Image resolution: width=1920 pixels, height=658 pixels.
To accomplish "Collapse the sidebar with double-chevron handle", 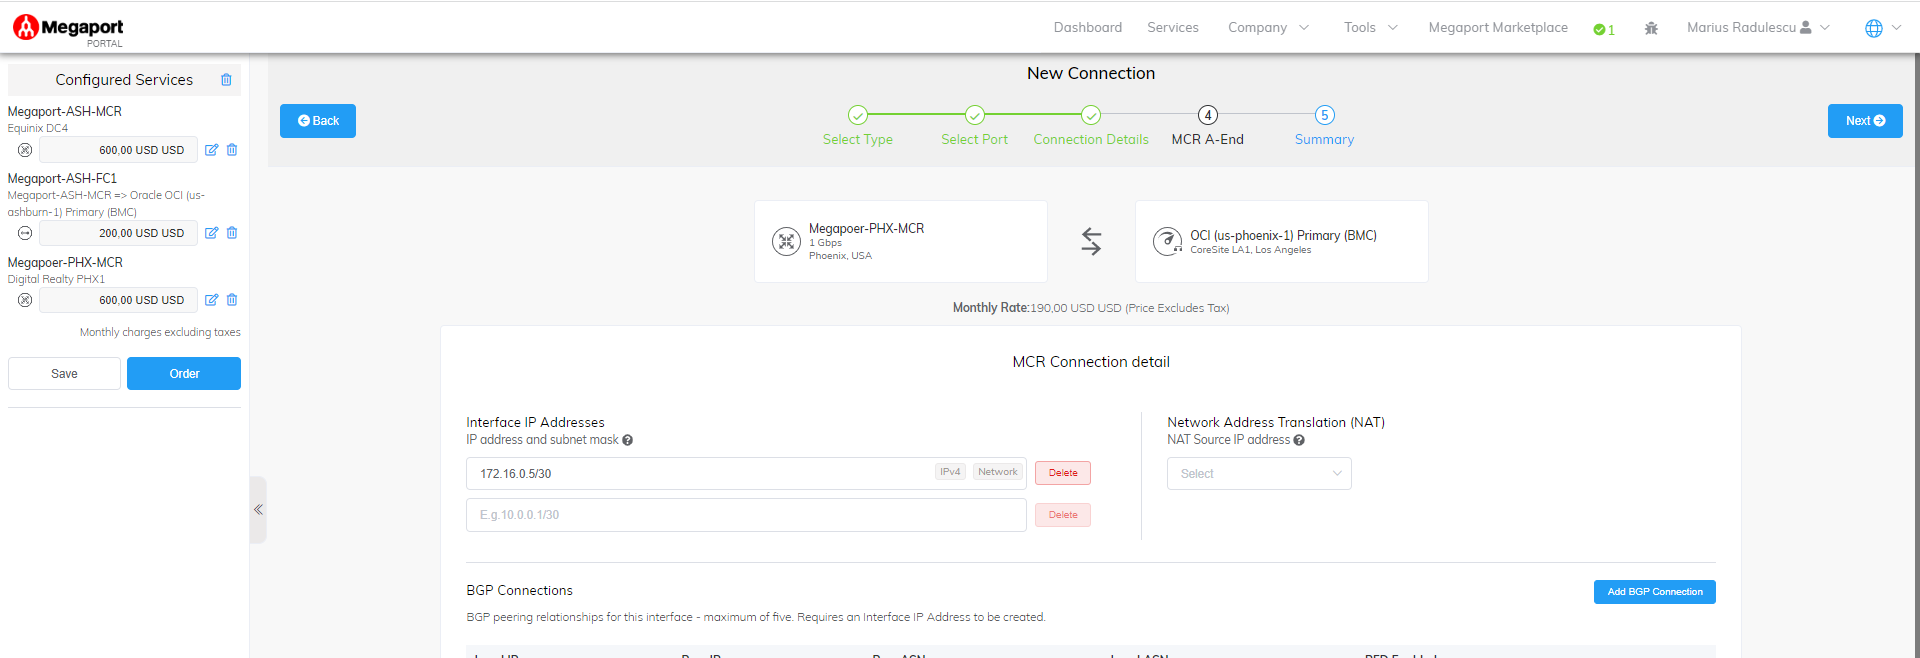I will [258, 510].
